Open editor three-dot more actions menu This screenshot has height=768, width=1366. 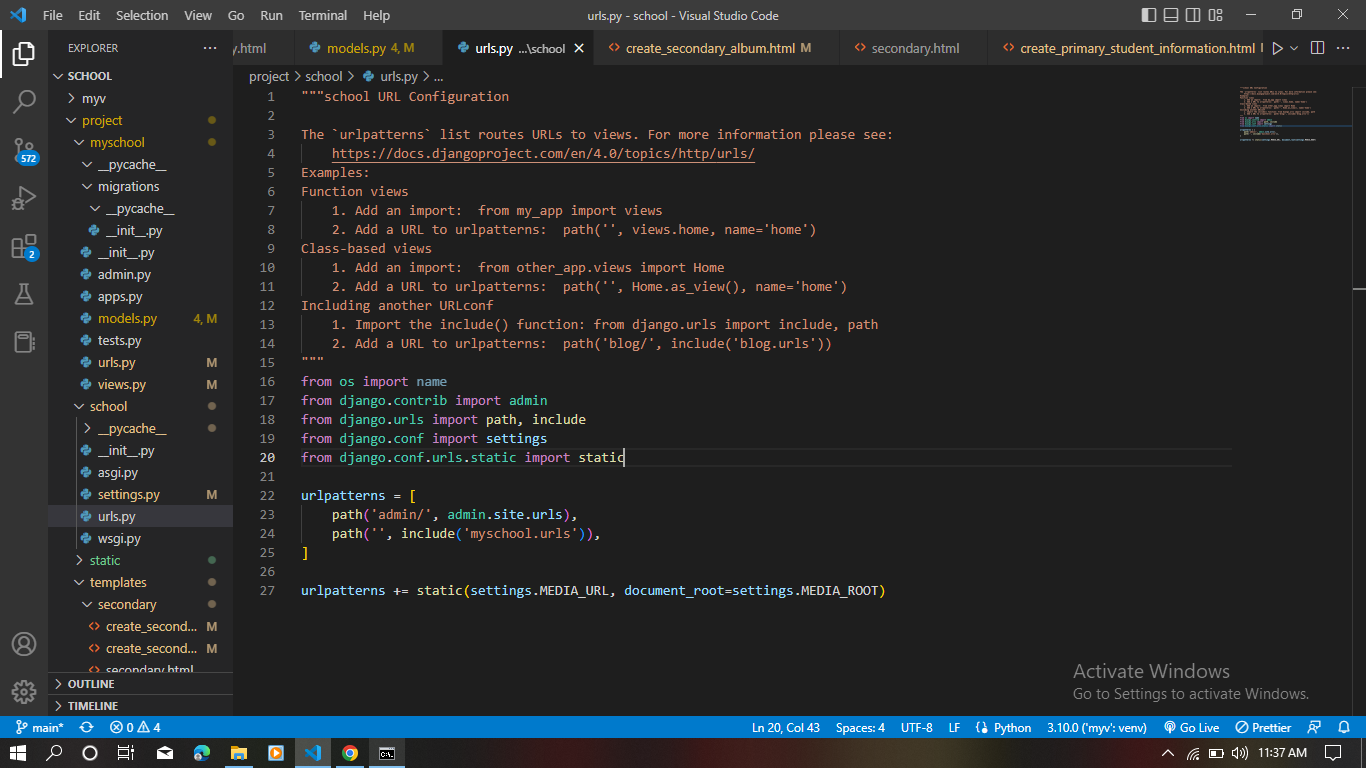click(1345, 48)
